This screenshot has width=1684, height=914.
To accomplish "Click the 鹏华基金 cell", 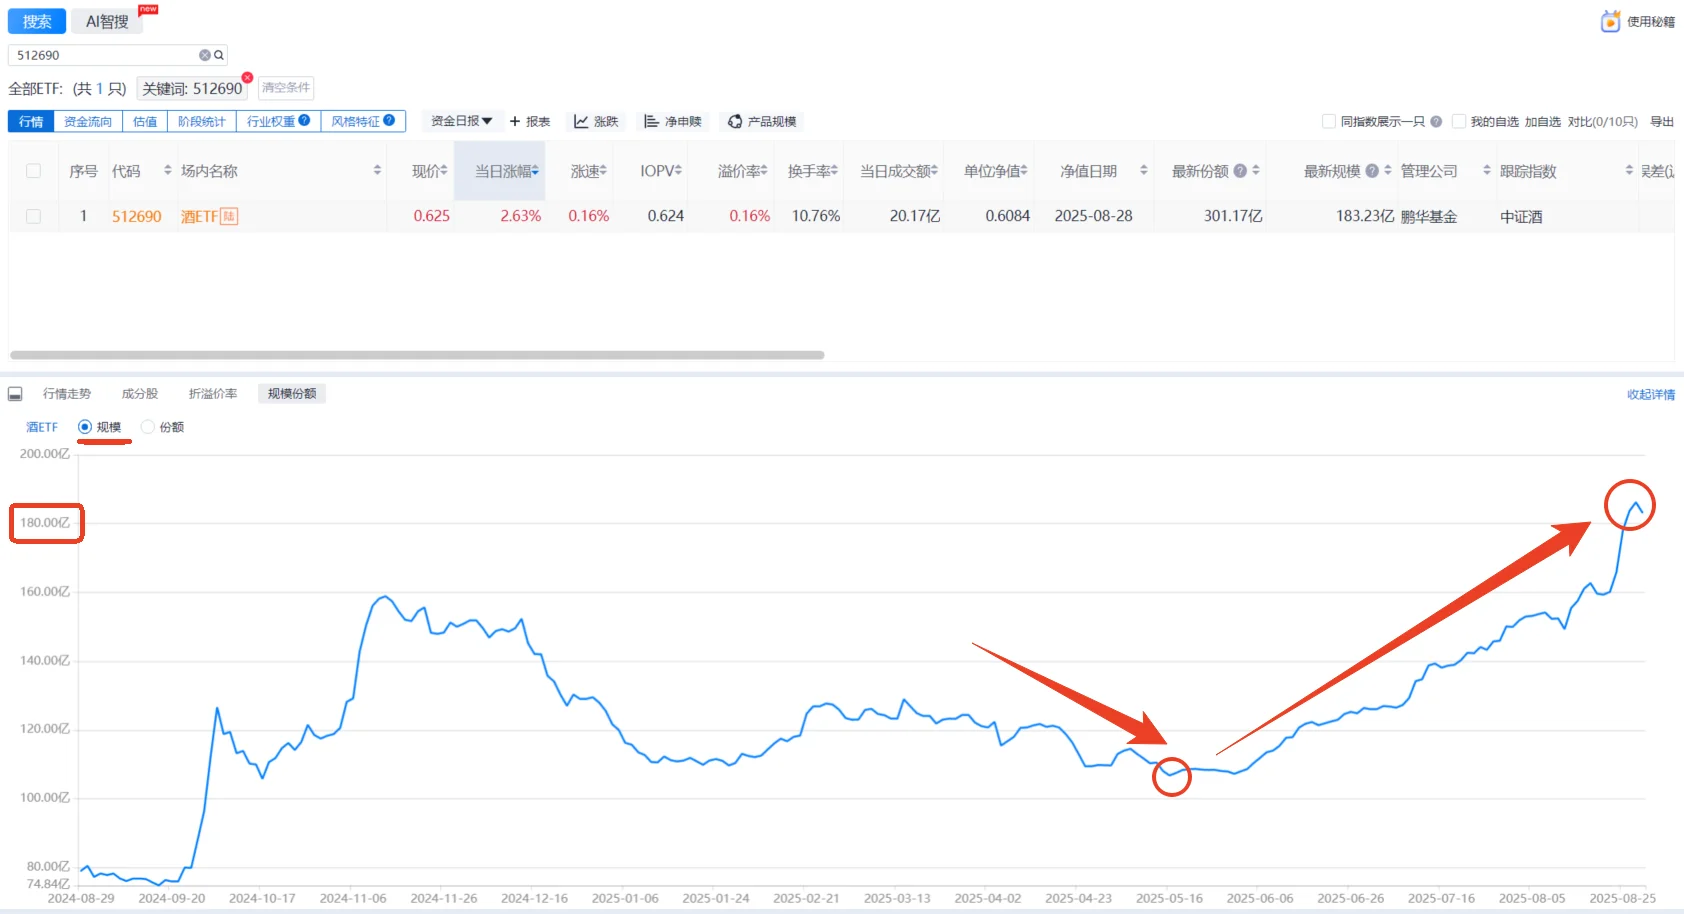I will click(x=1429, y=216).
